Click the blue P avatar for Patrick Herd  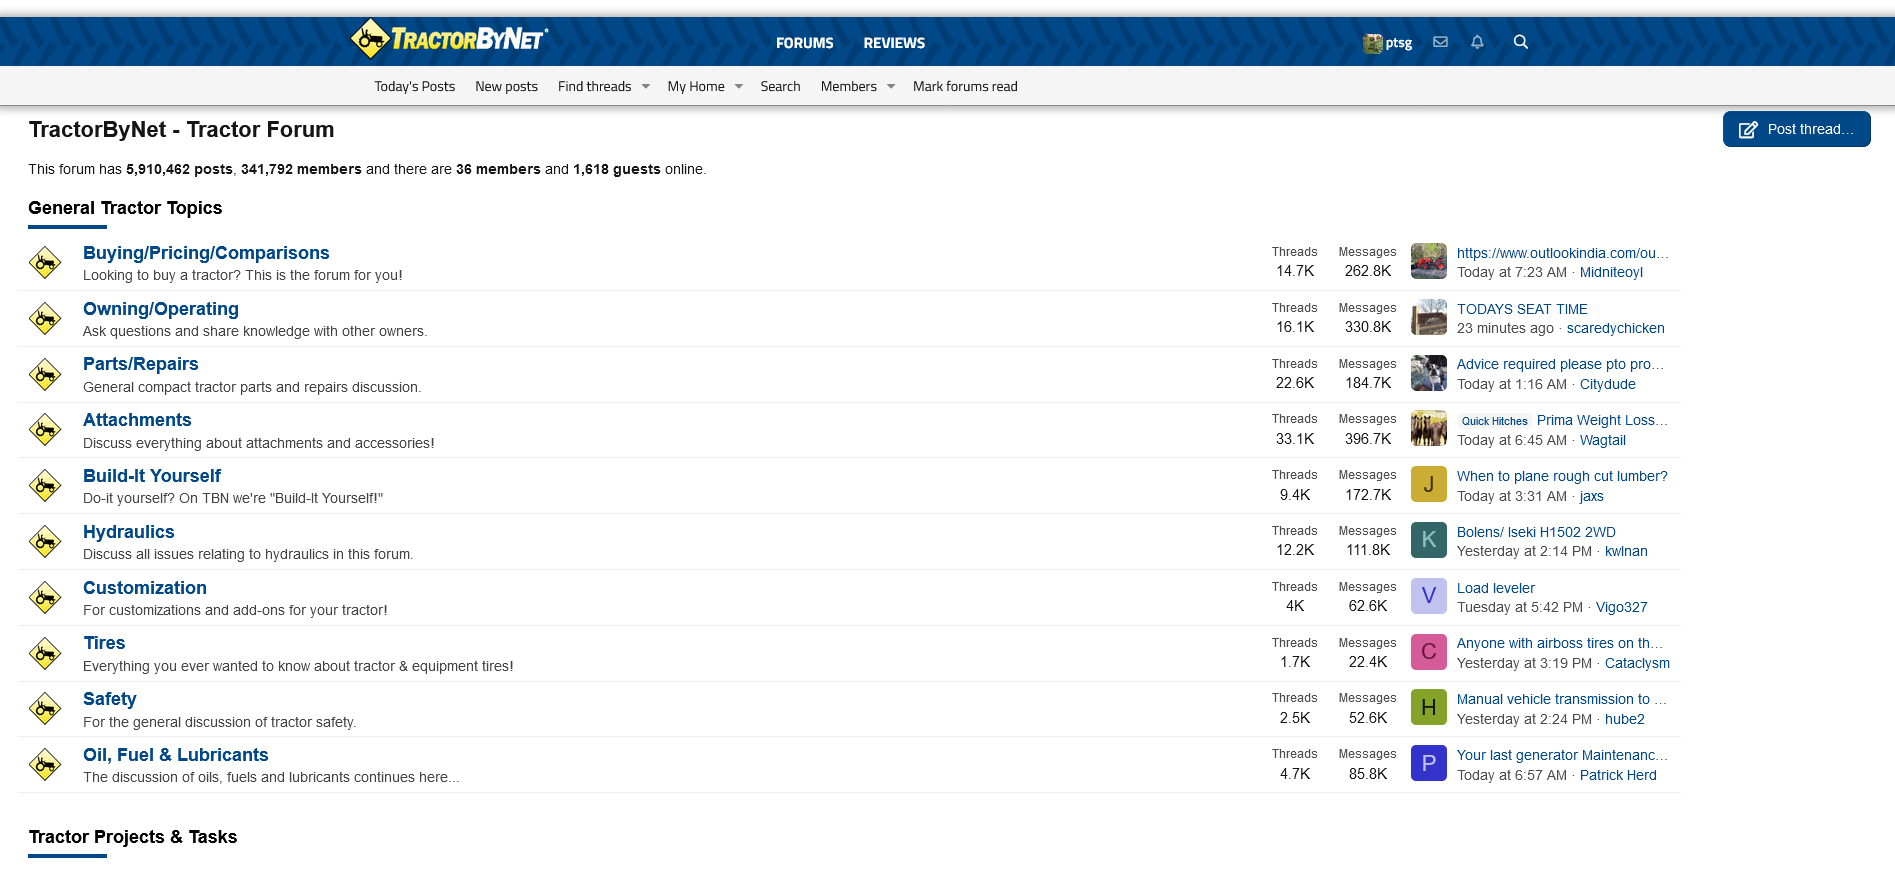point(1429,763)
